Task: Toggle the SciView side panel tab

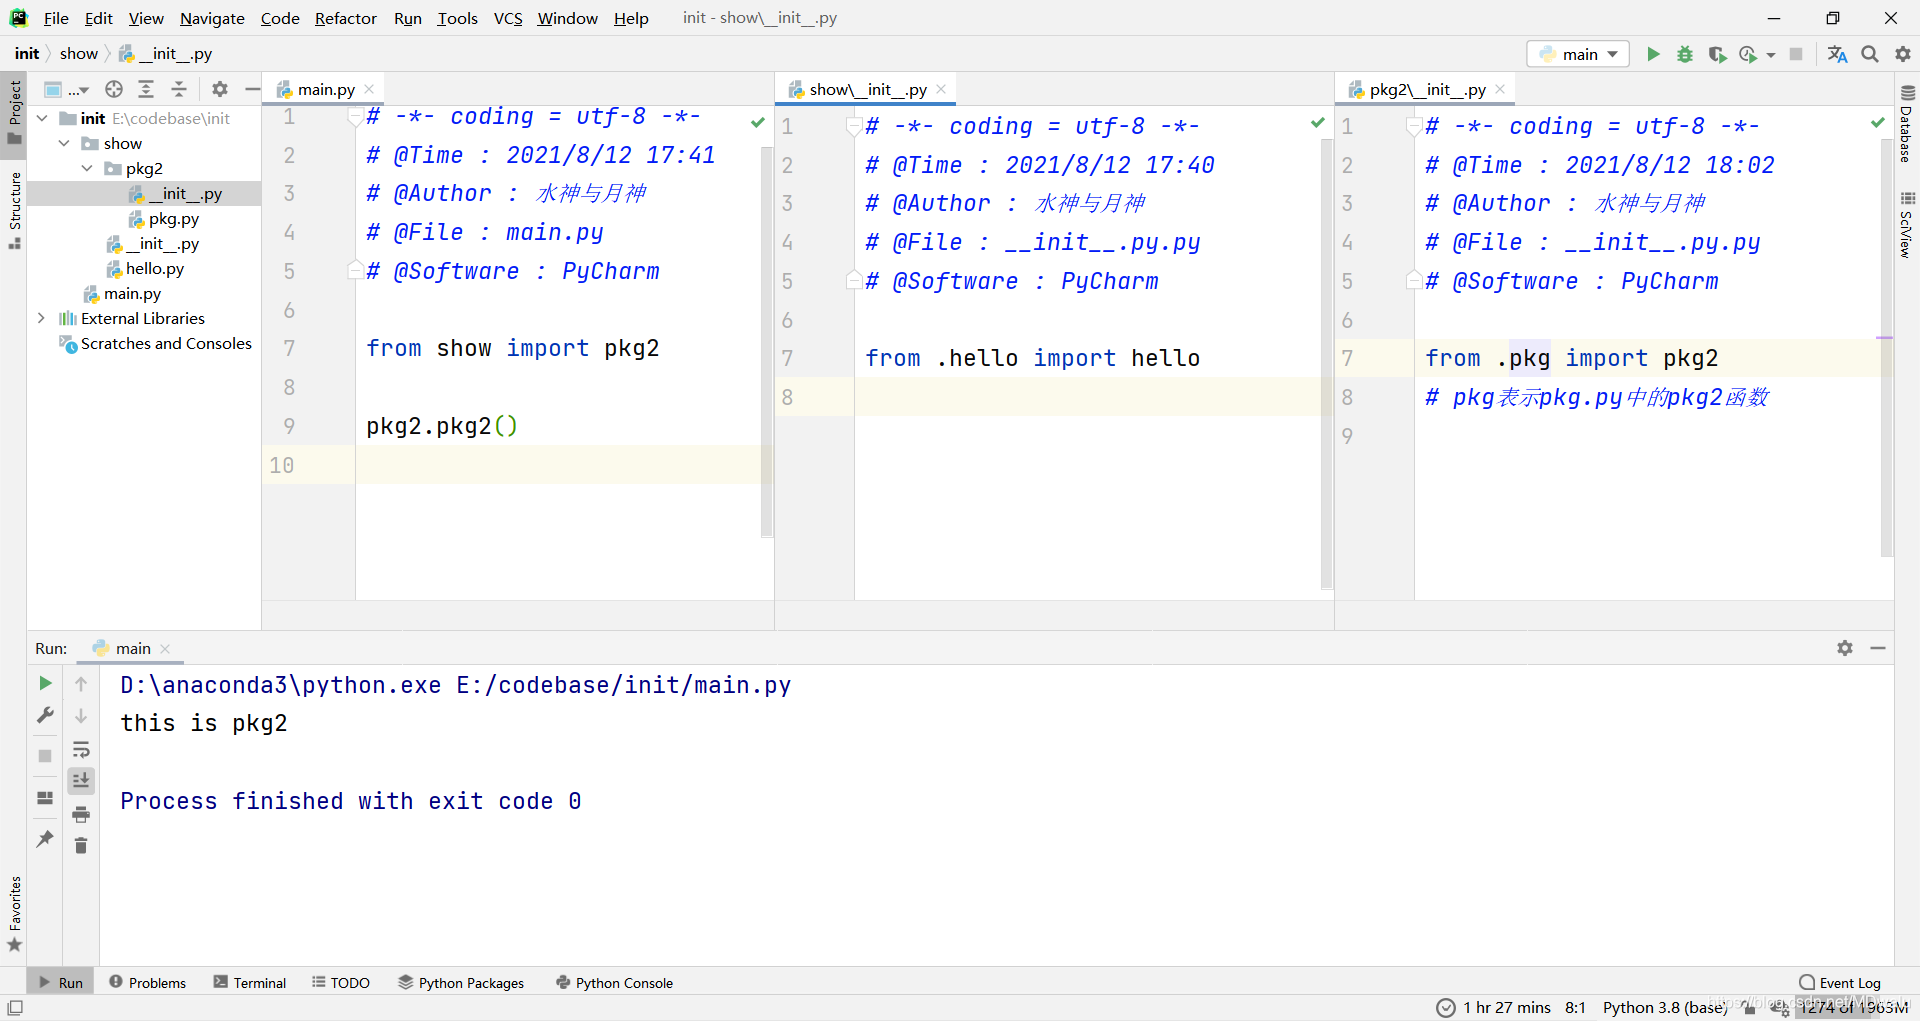Action: click(1907, 224)
